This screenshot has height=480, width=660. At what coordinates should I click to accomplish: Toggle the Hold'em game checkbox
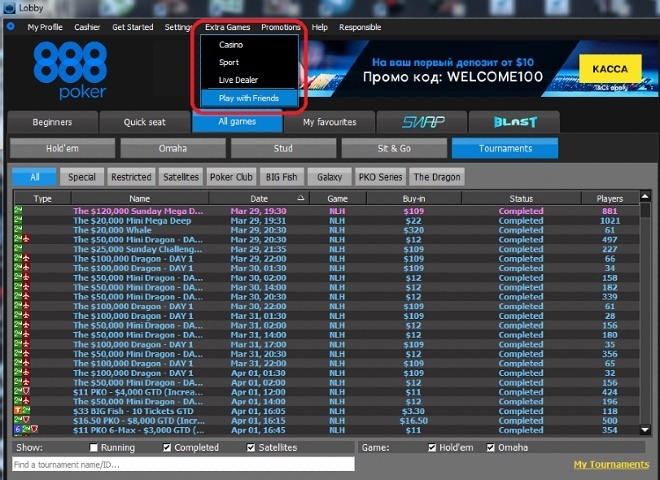[432, 448]
